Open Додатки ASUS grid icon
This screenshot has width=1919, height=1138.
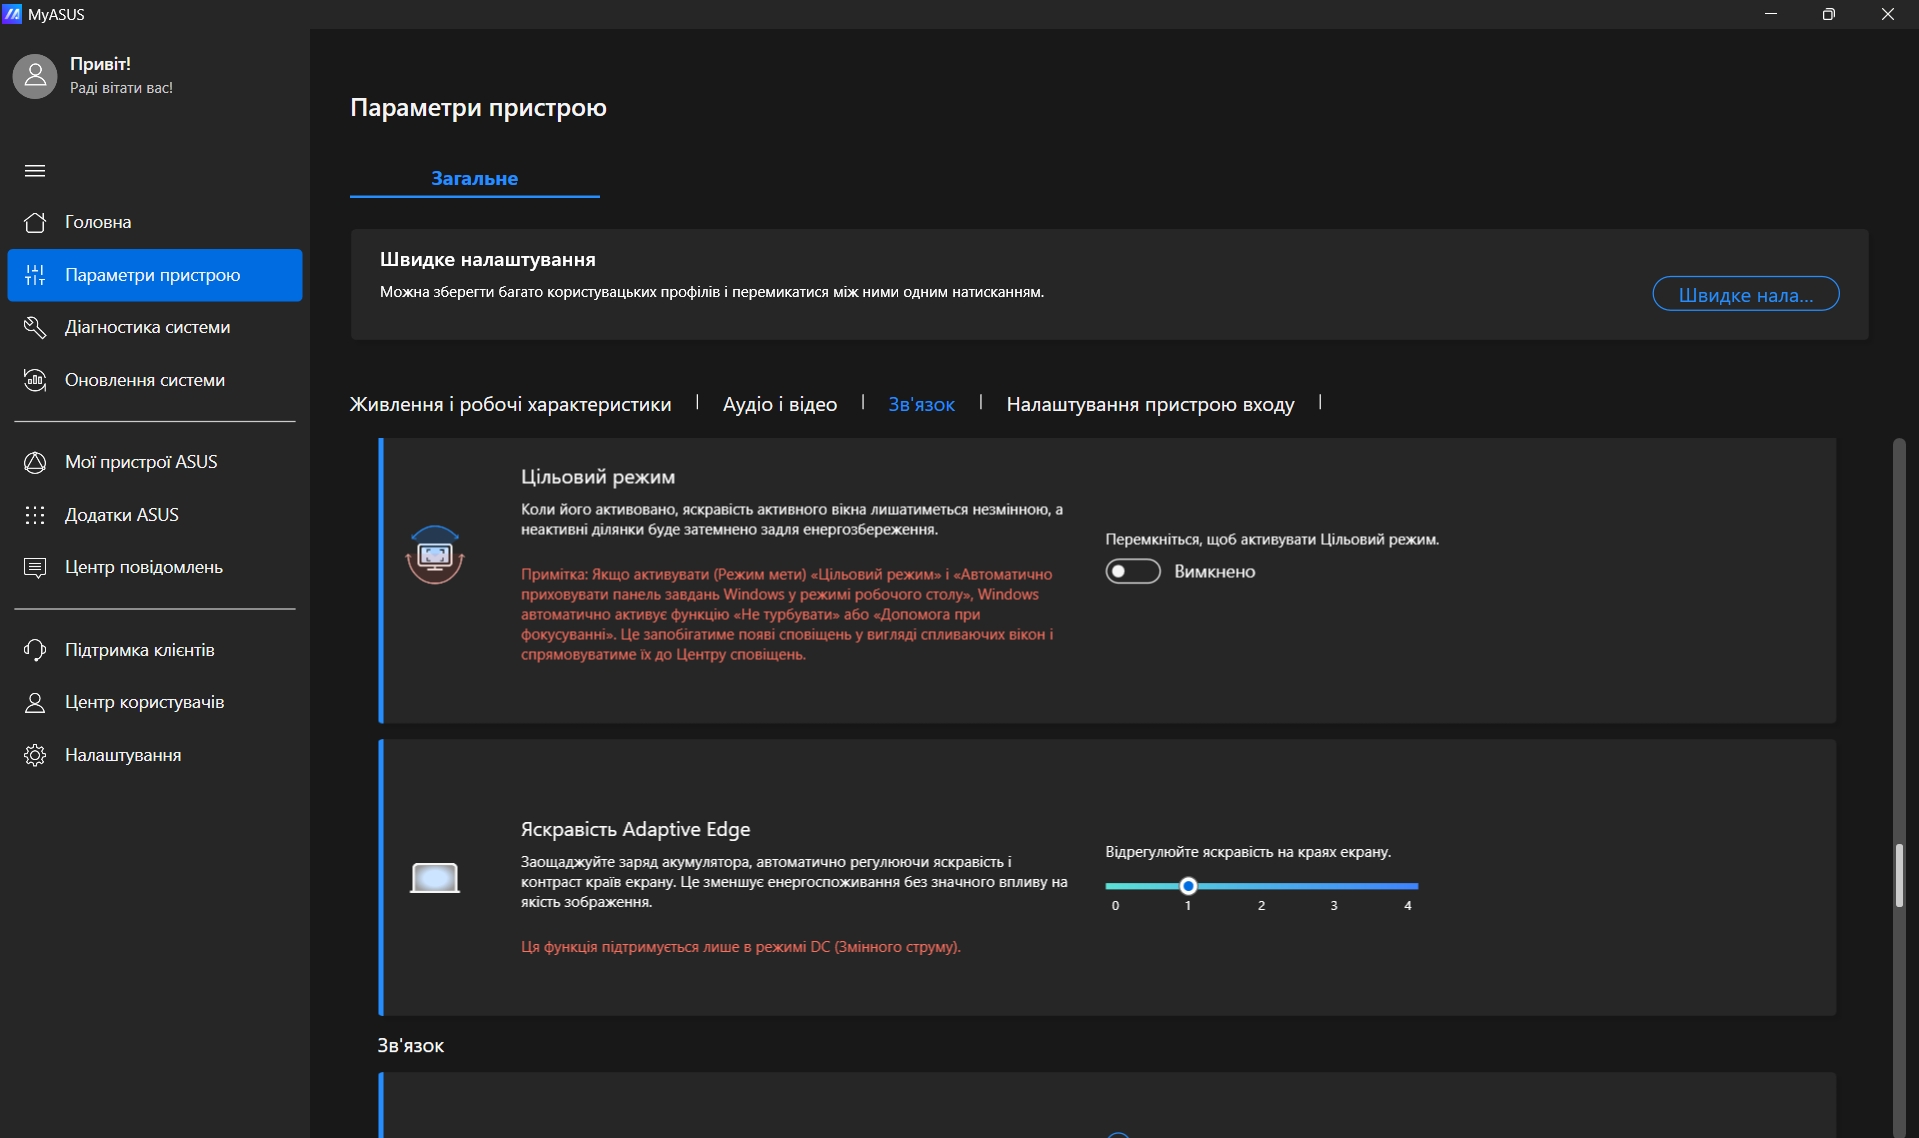(35, 515)
